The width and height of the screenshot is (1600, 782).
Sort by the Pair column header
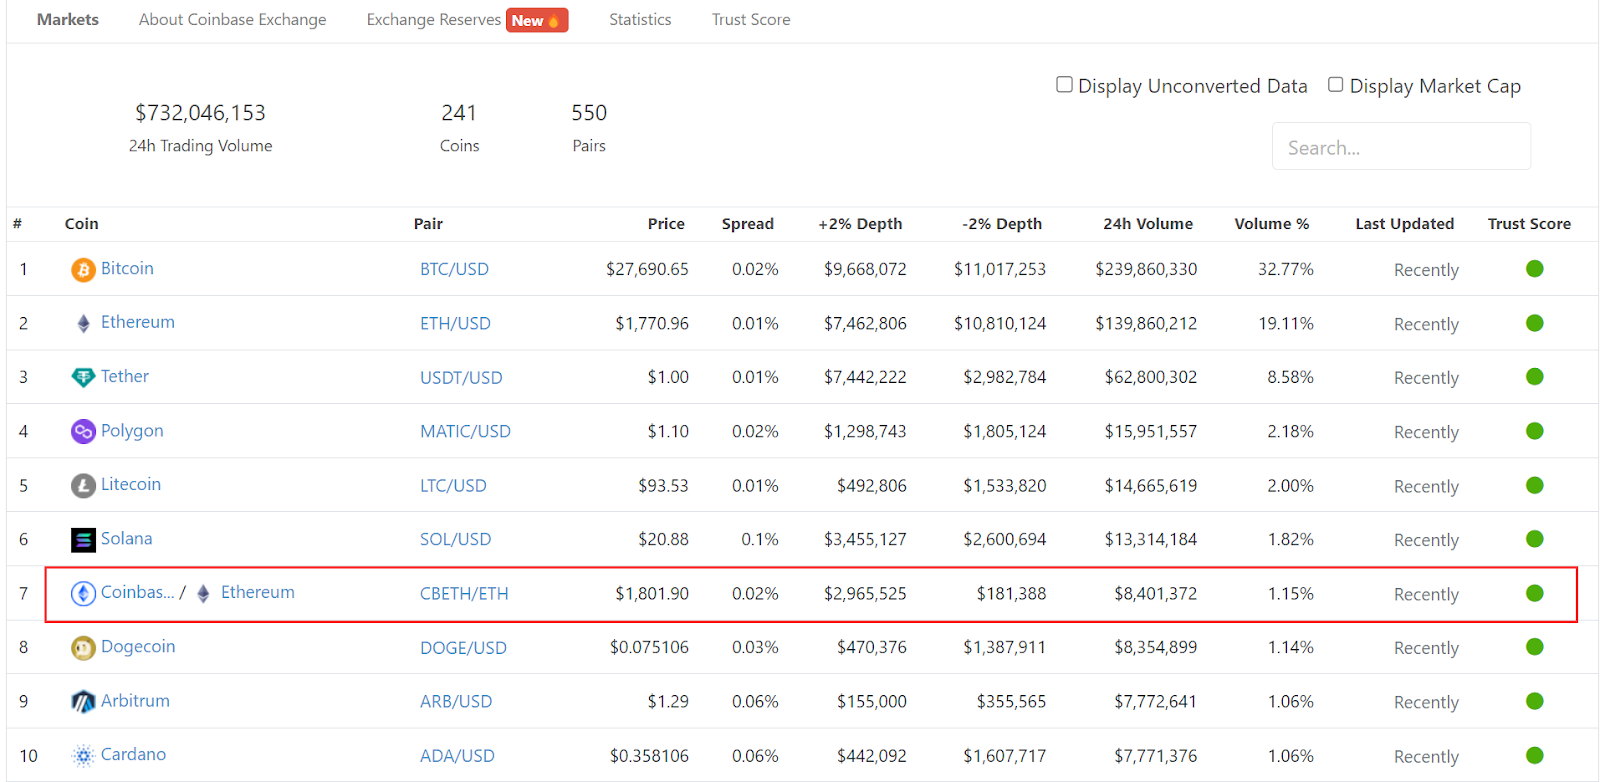point(428,224)
